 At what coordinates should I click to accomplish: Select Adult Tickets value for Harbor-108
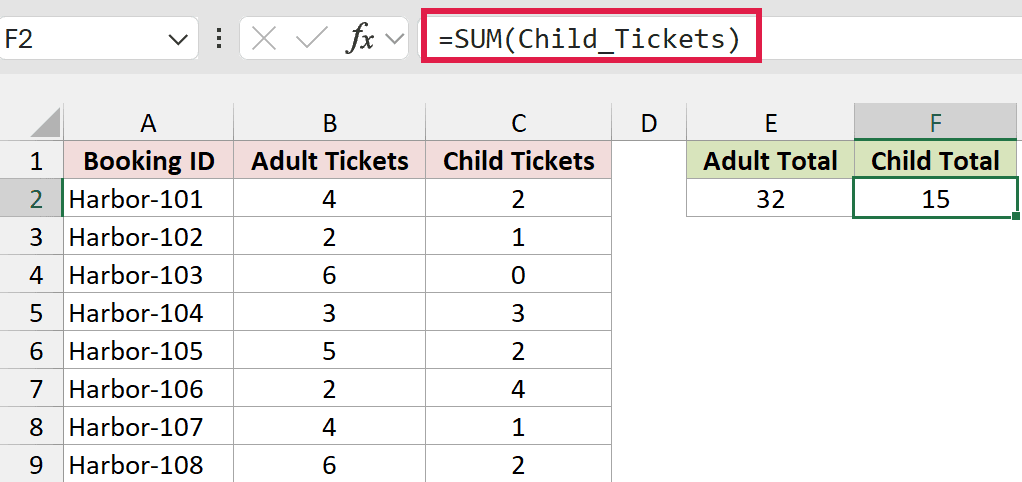[329, 464]
